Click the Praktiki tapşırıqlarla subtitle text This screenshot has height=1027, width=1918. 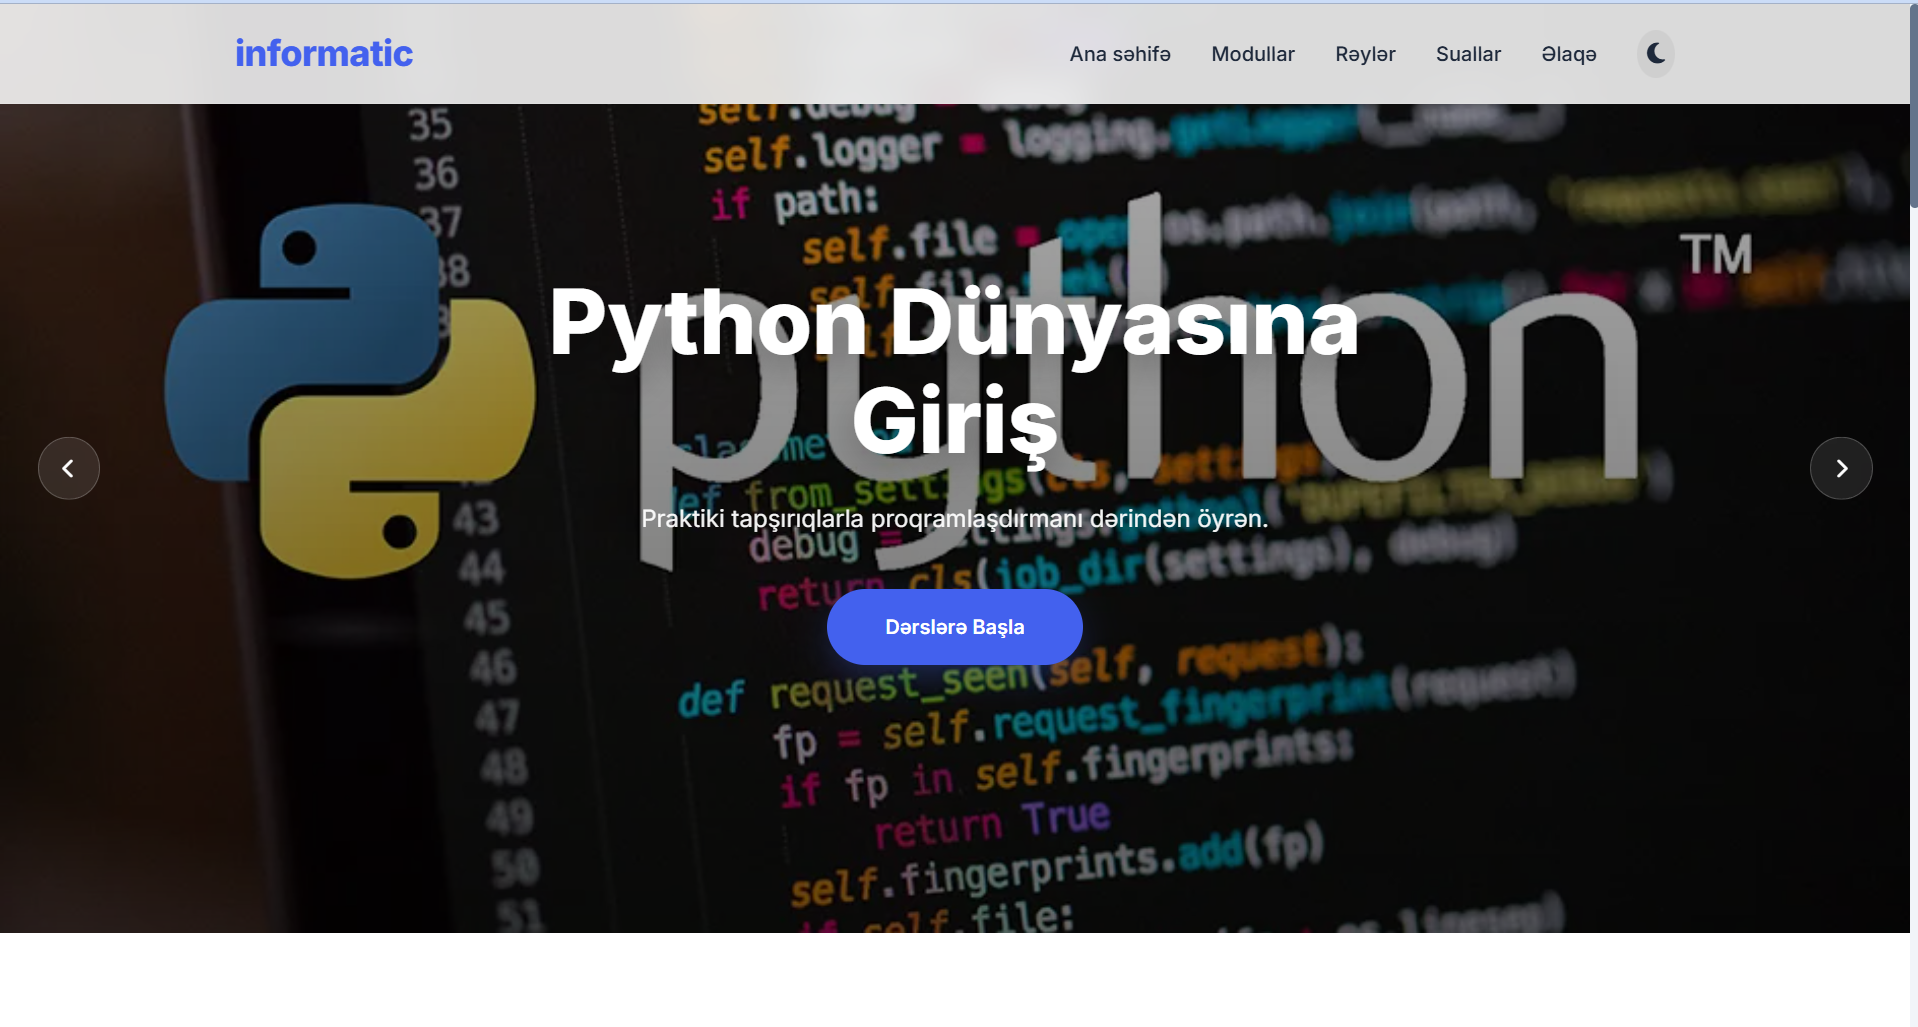click(x=953, y=519)
